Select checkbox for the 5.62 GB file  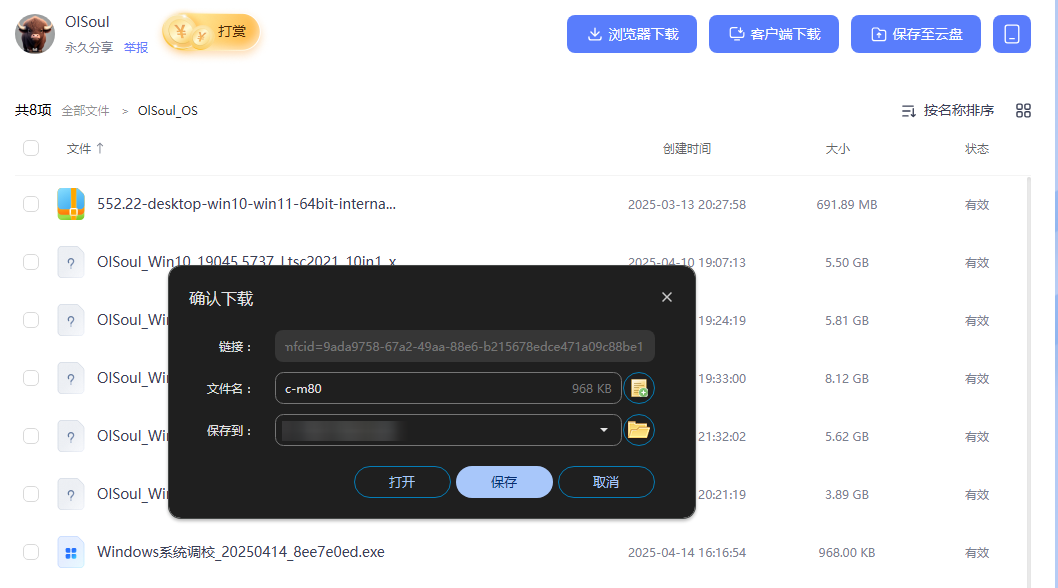[x=31, y=436]
